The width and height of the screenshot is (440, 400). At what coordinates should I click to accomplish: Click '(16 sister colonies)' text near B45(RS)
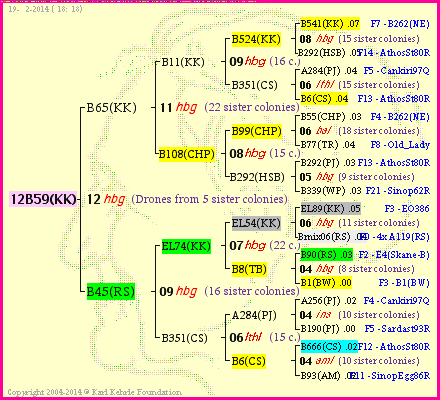pos(252,291)
